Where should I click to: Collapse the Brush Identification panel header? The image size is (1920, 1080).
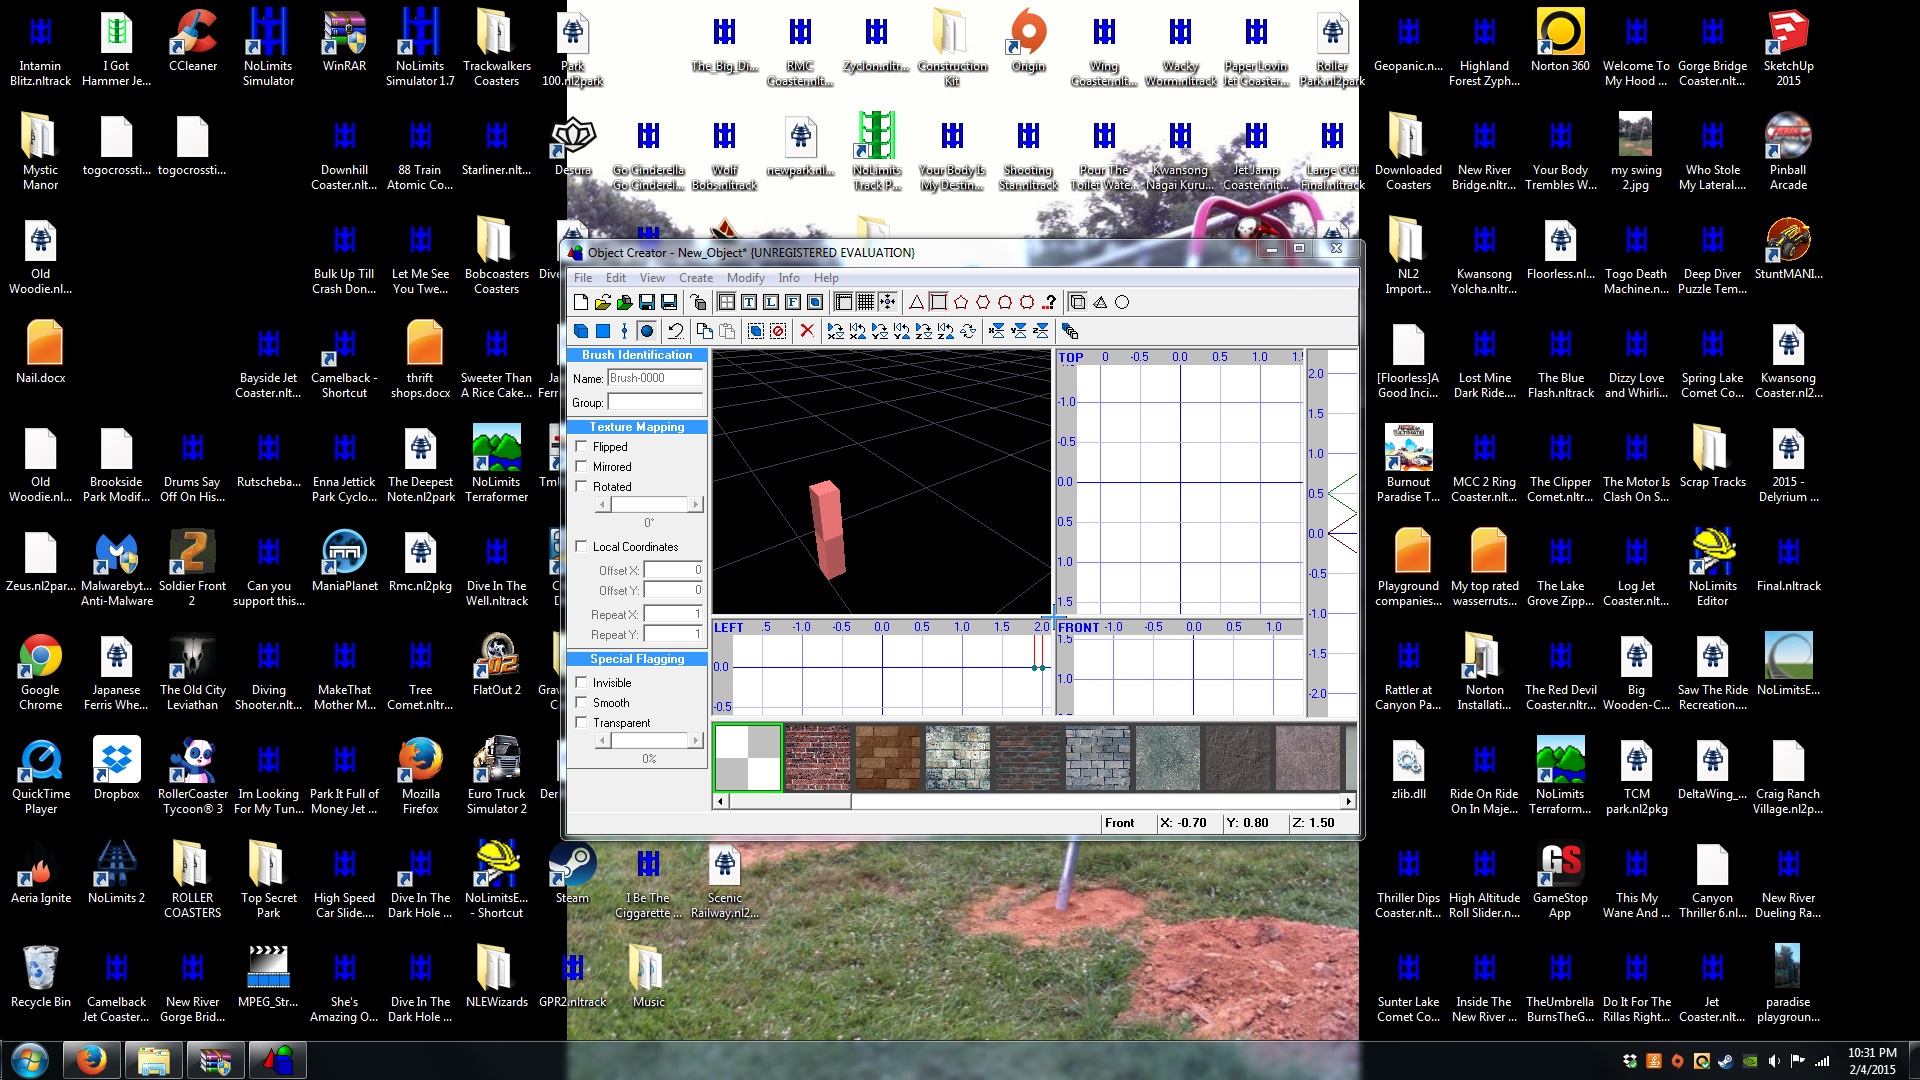[x=637, y=355]
